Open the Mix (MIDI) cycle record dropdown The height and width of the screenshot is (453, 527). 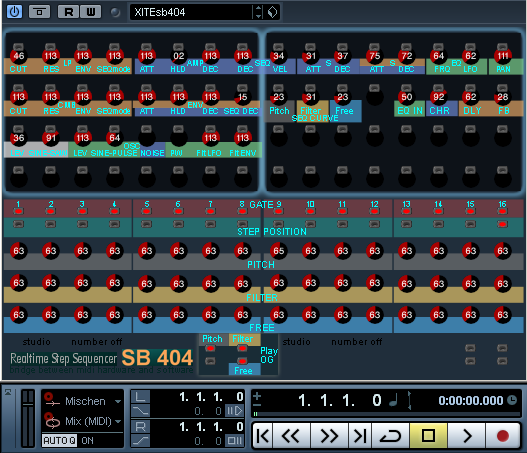(118, 421)
